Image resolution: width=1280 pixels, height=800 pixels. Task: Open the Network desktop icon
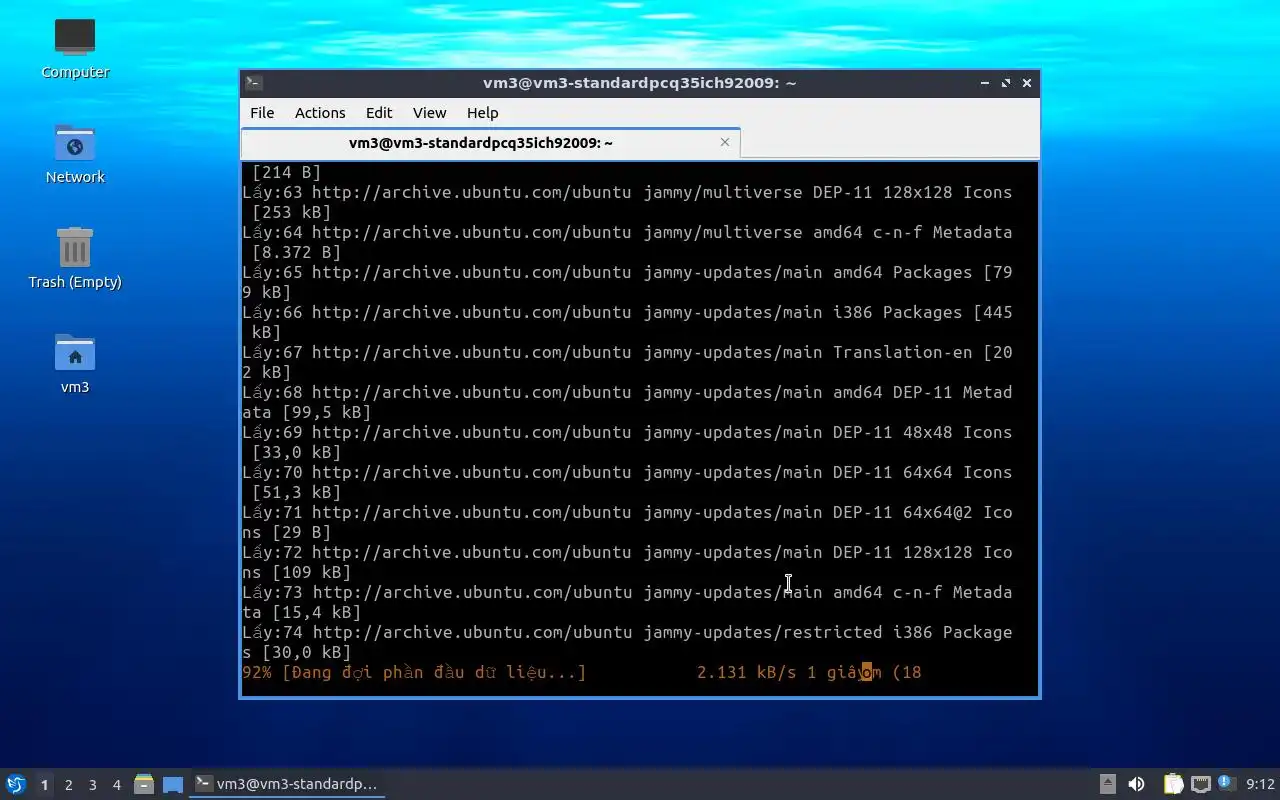tap(75, 154)
